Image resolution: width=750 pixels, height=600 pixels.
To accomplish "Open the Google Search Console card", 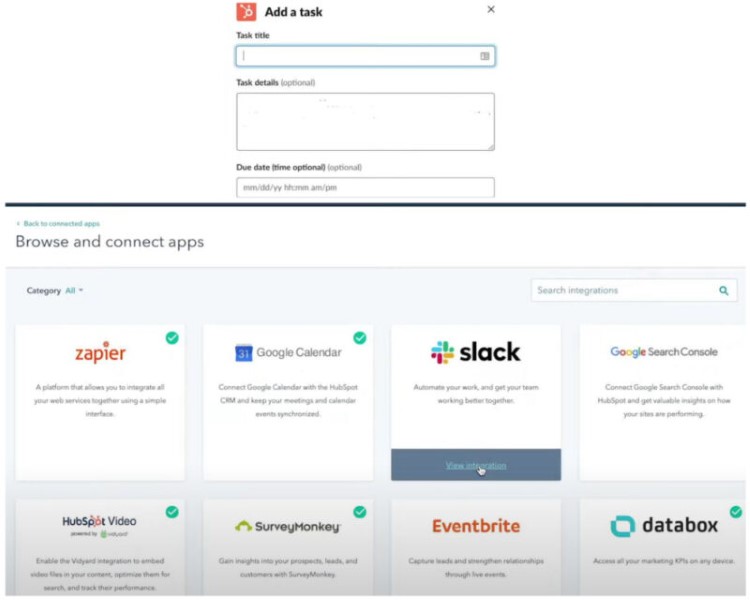I will click(x=663, y=402).
